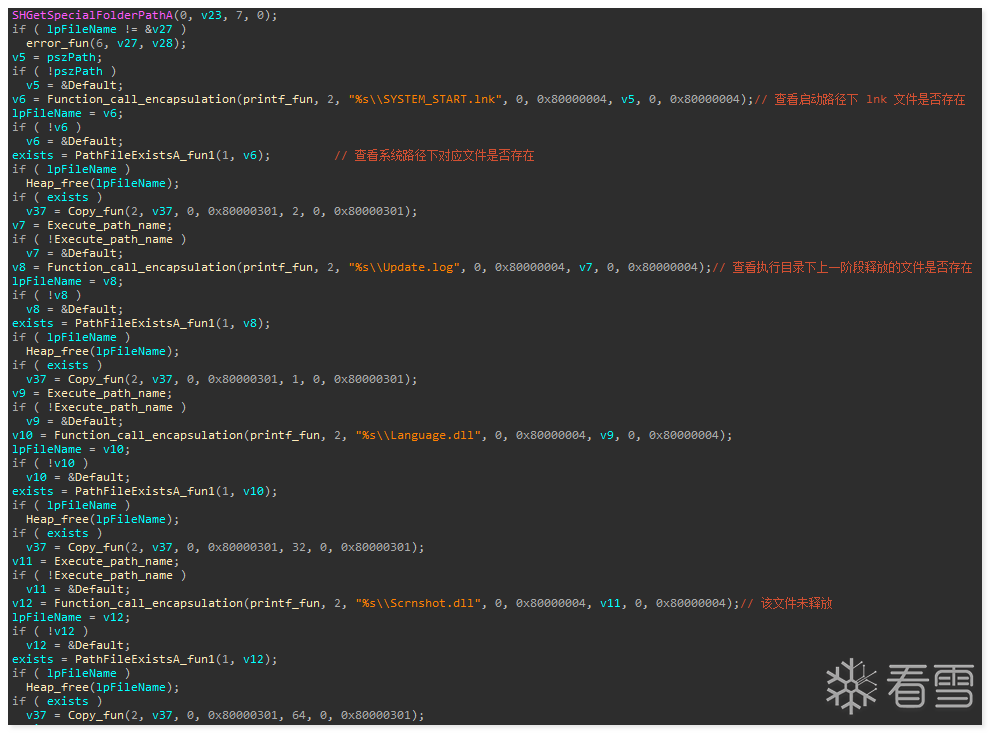Select the line 'v5 = pszPath;'
990x733 pixels.
[57, 57]
